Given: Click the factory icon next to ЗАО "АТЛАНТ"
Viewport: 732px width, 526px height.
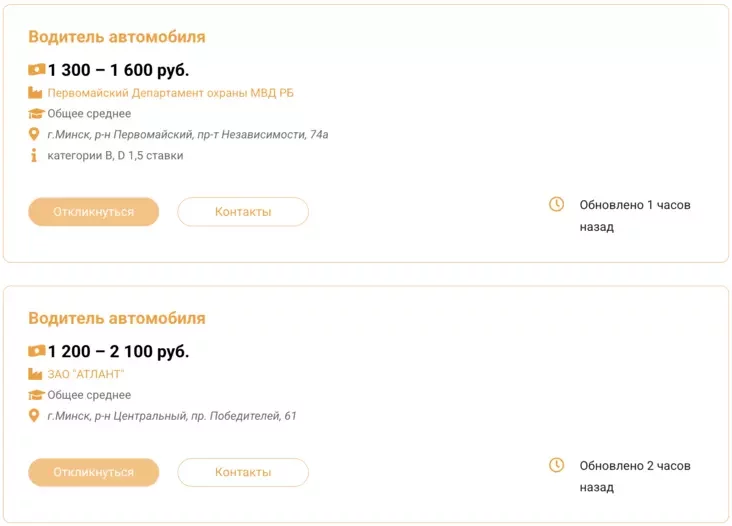Looking at the screenshot, I should (x=37, y=374).
